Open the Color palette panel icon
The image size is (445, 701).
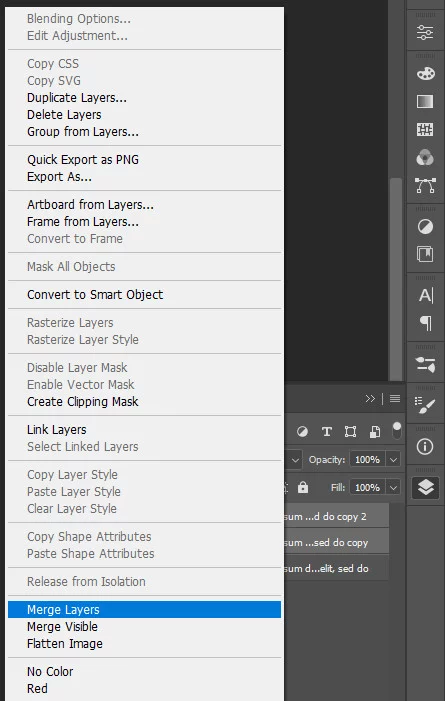pos(425,74)
